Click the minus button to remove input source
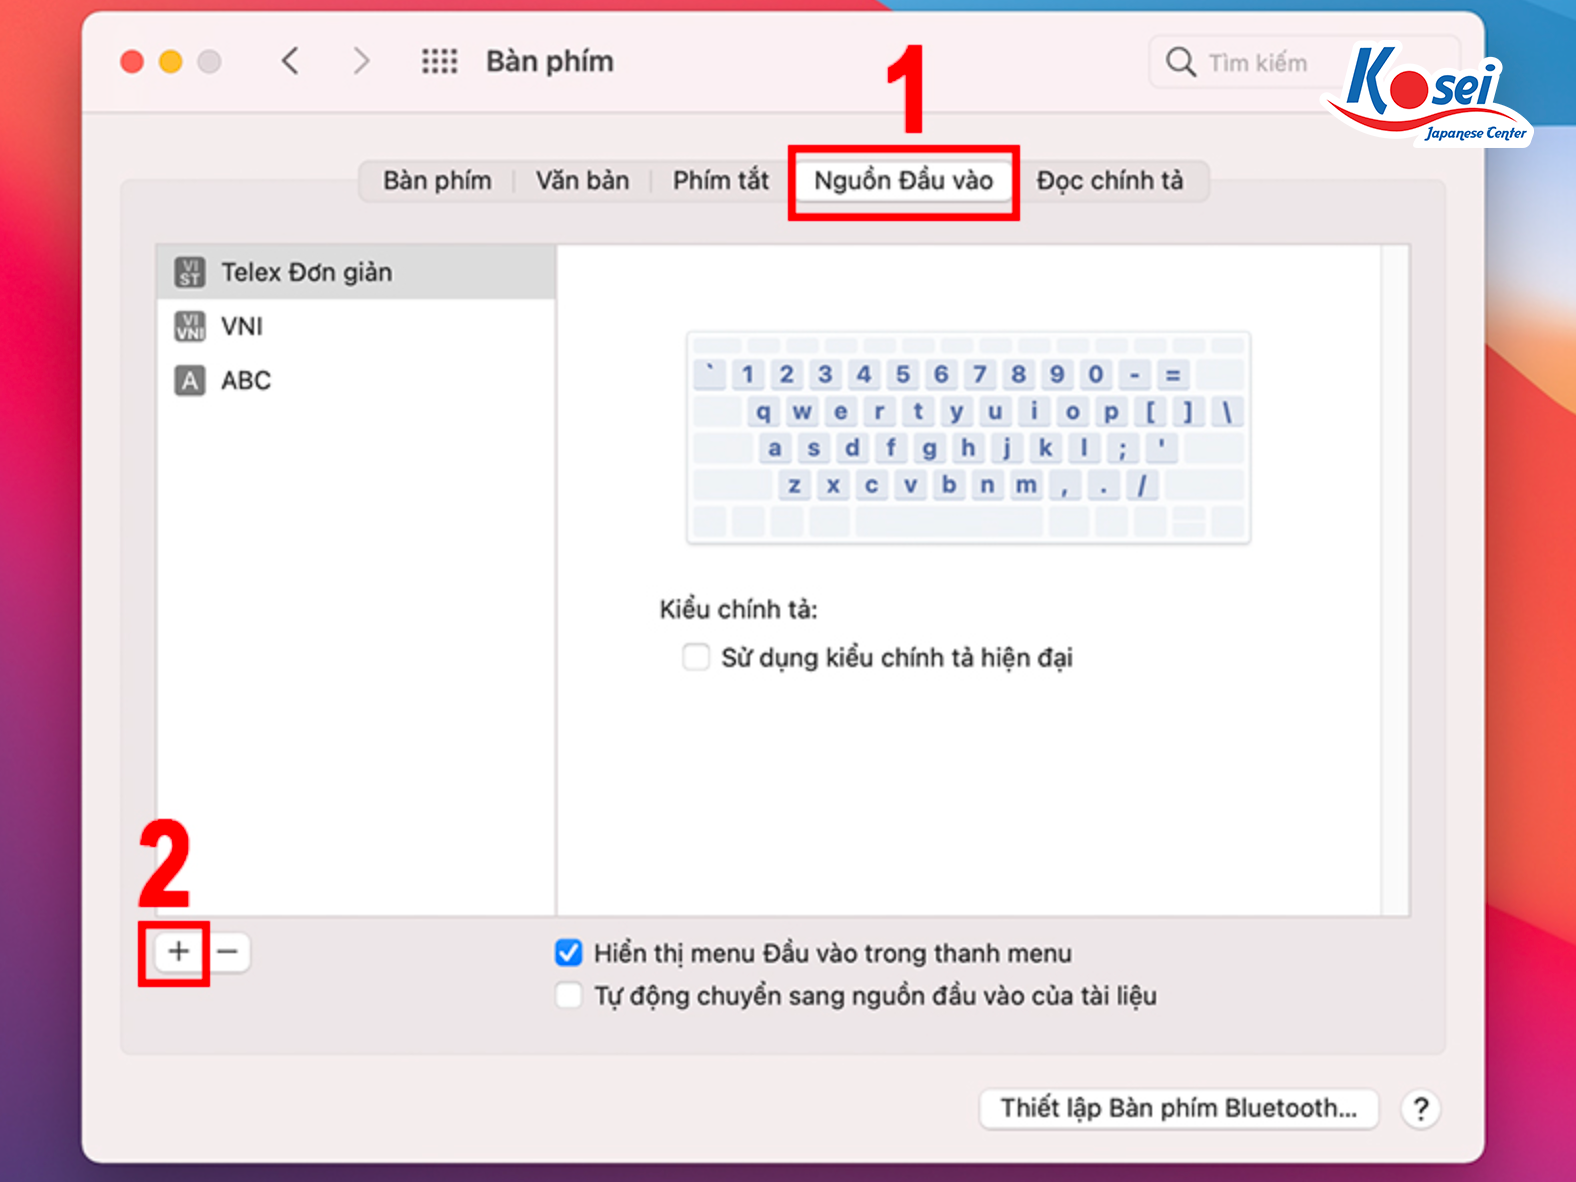 click(228, 951)
